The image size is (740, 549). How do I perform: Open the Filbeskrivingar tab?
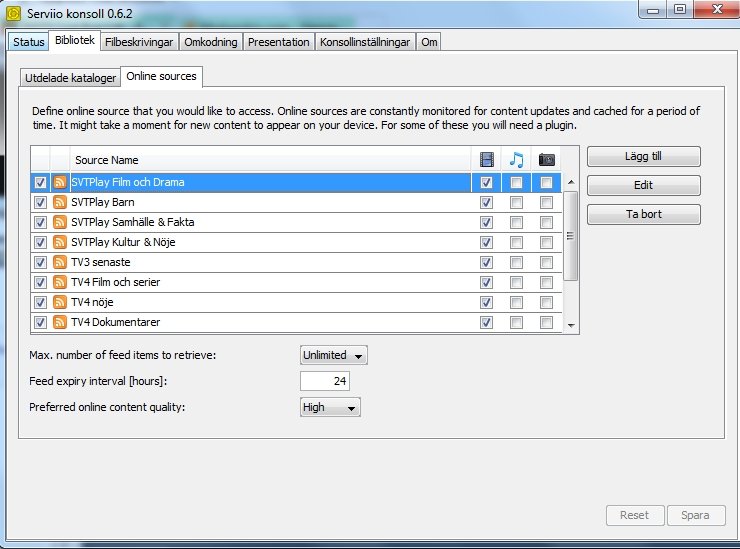[139, 42]
